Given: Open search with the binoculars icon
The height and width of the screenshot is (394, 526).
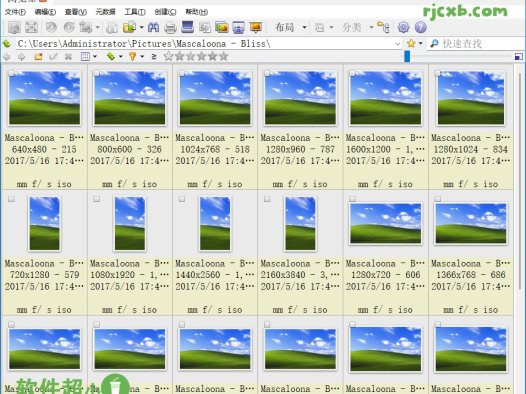Looking at the screenshot, I should pos(153,27).
